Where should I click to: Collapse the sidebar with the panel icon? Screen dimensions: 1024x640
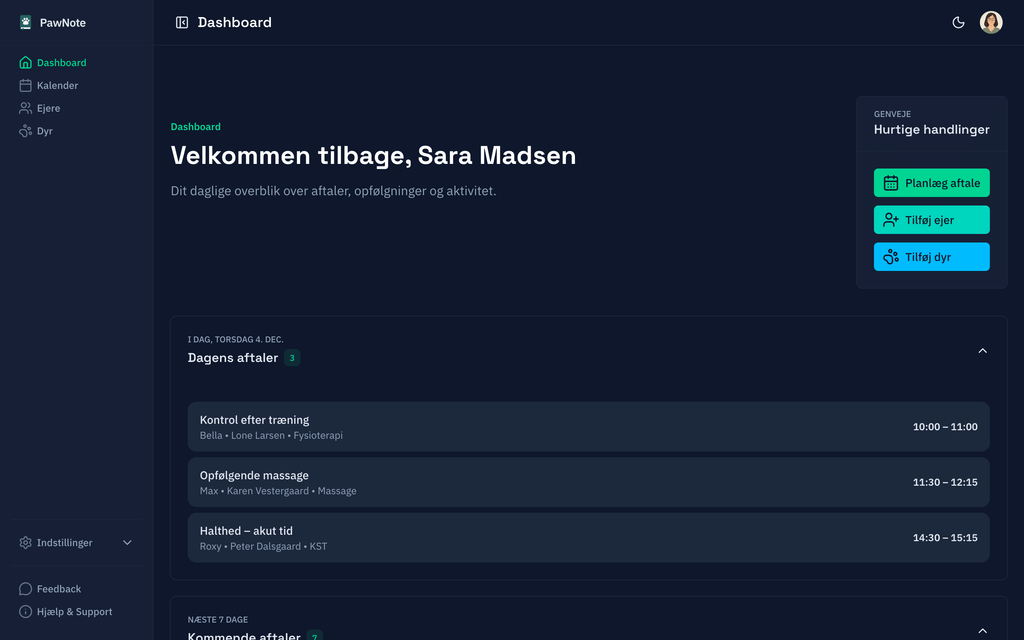(182, 22)
